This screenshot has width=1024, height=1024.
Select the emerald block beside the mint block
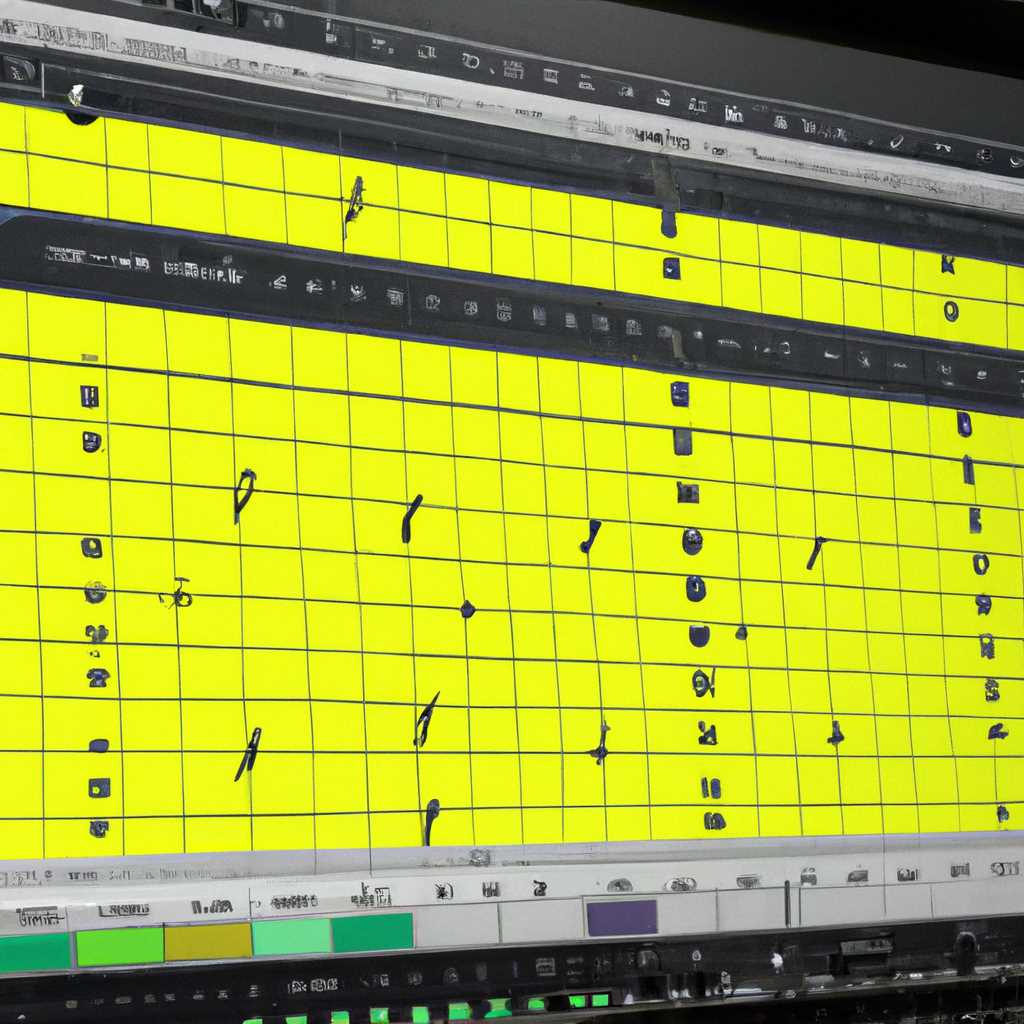372,932
